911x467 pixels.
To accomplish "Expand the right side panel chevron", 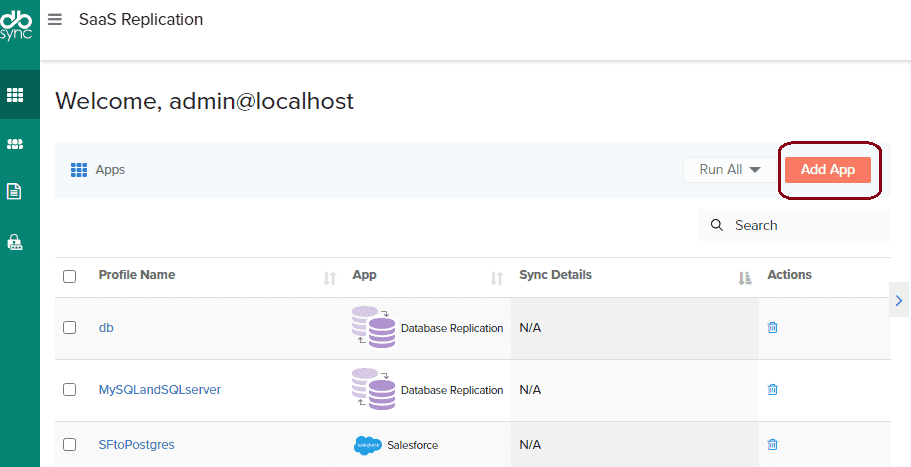I will (x=899, y=300).
